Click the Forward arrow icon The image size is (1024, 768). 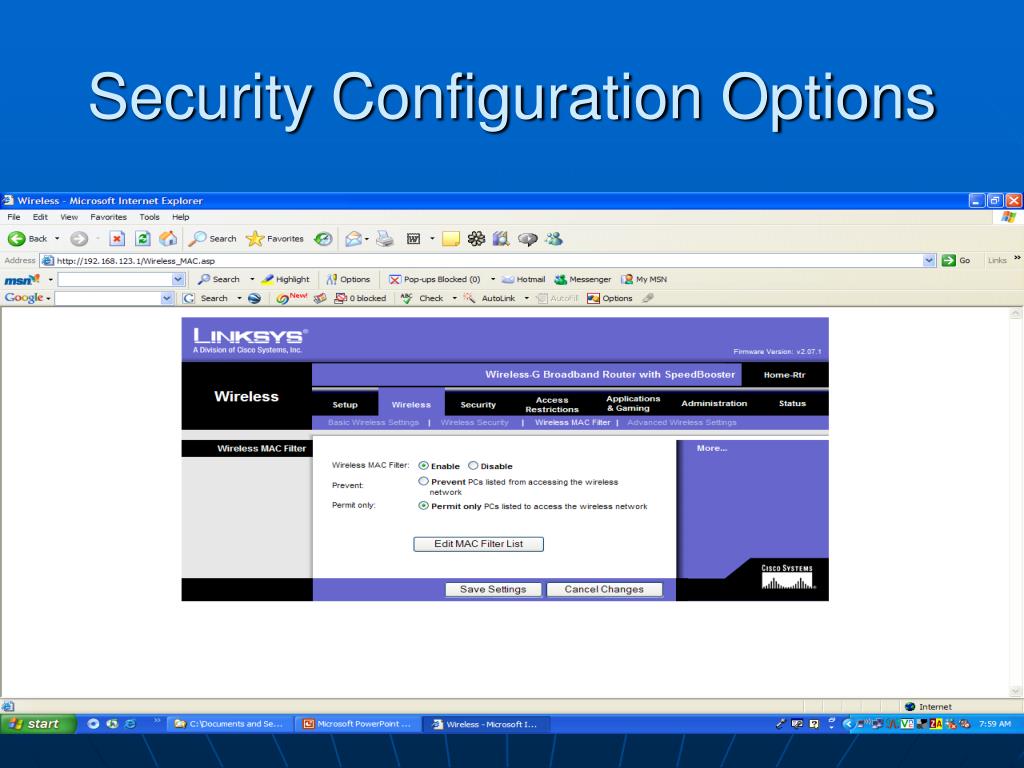pyautogui.click(x=79, y=239)
